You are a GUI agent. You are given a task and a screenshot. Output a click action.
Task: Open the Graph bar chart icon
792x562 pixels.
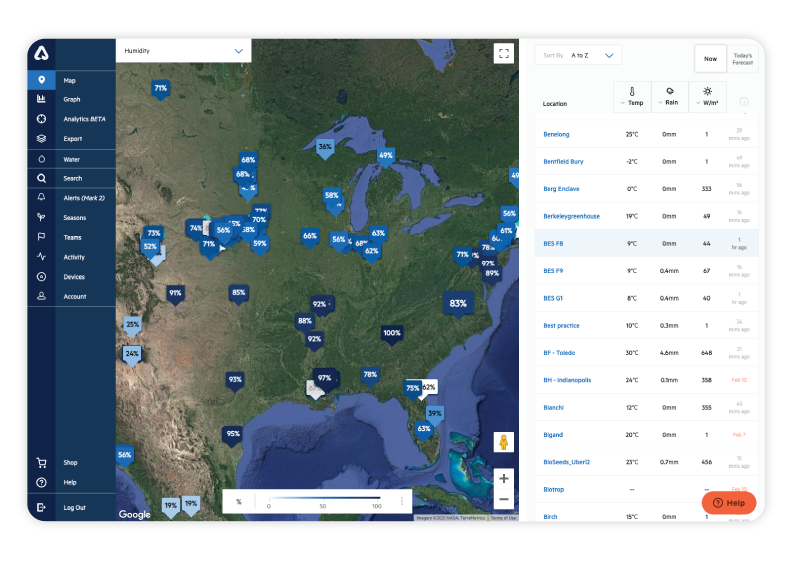(41, 98)
